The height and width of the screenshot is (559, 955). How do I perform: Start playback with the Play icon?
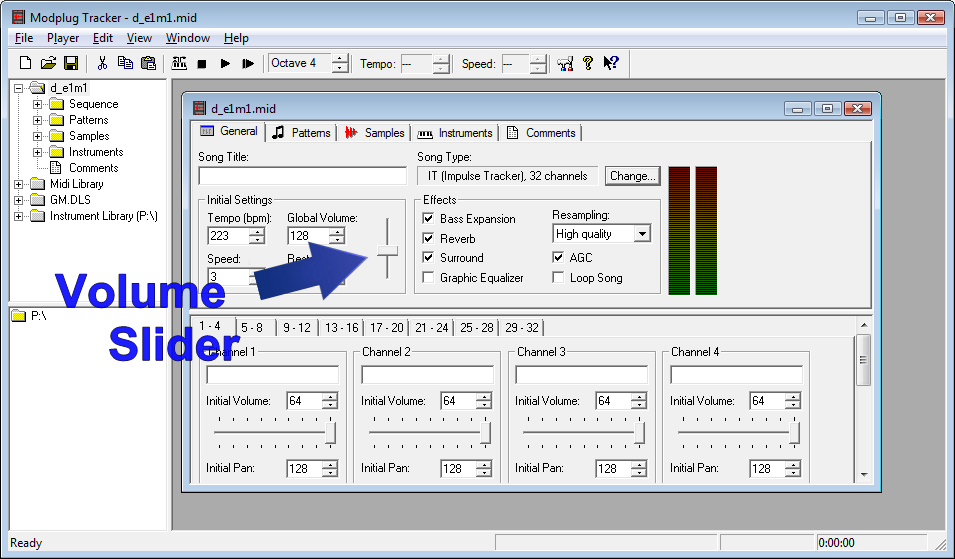pyautogui.click(x=225, y=63)
